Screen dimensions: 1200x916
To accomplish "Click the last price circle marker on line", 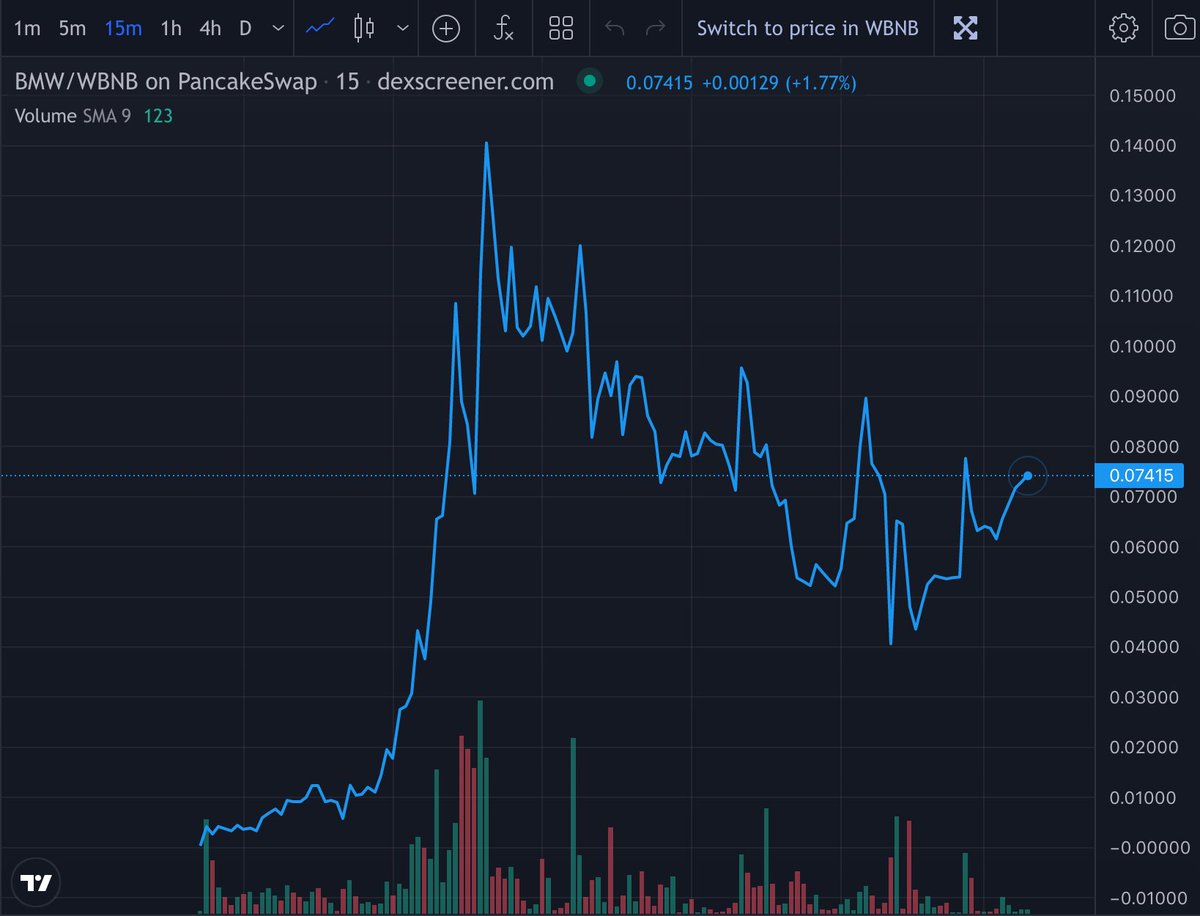I will 1027,476.
